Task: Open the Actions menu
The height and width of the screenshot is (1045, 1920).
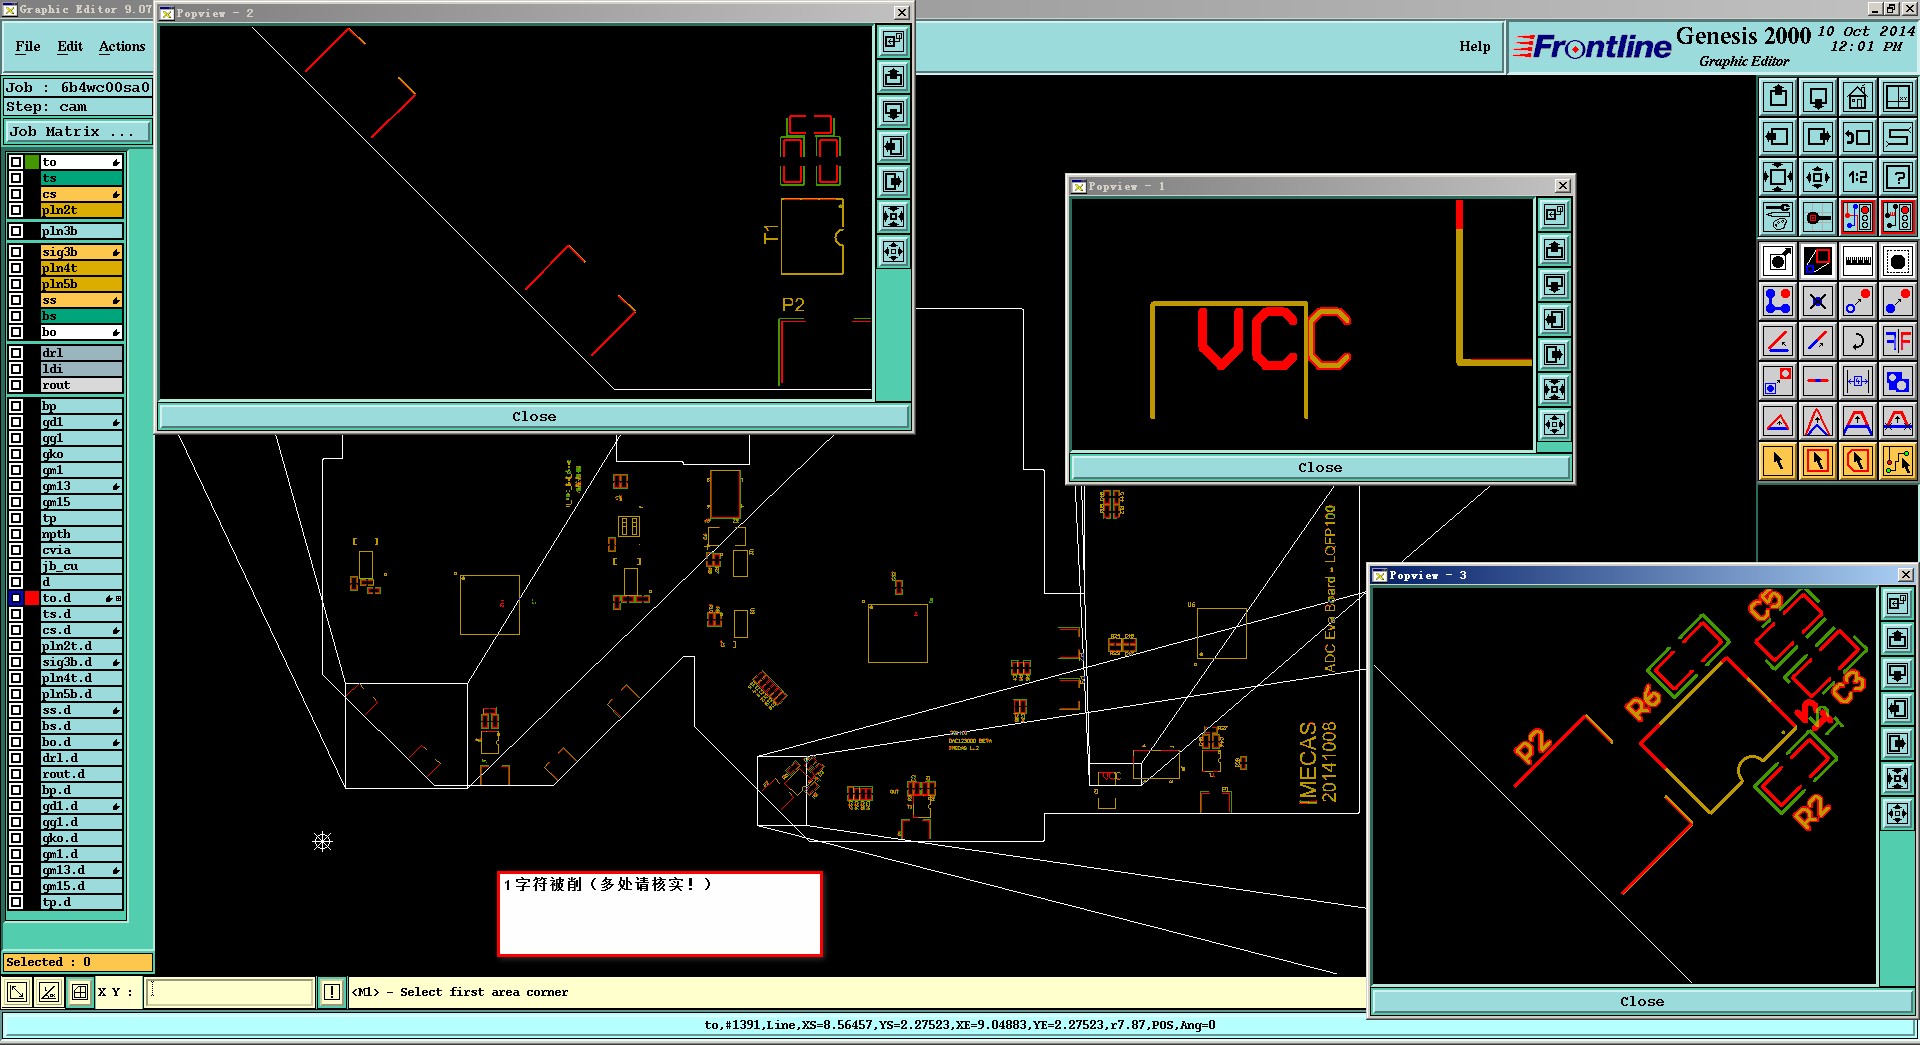Action: pyautogui.click(x=122, y=46)
